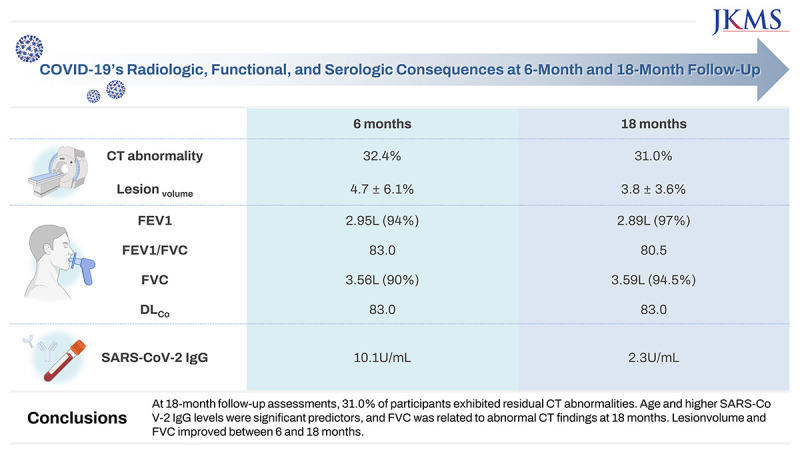The image size is (800, 450).
Task: Click the conclusions paragraph text
Action: pyautogui.click(x=460, y=415)
